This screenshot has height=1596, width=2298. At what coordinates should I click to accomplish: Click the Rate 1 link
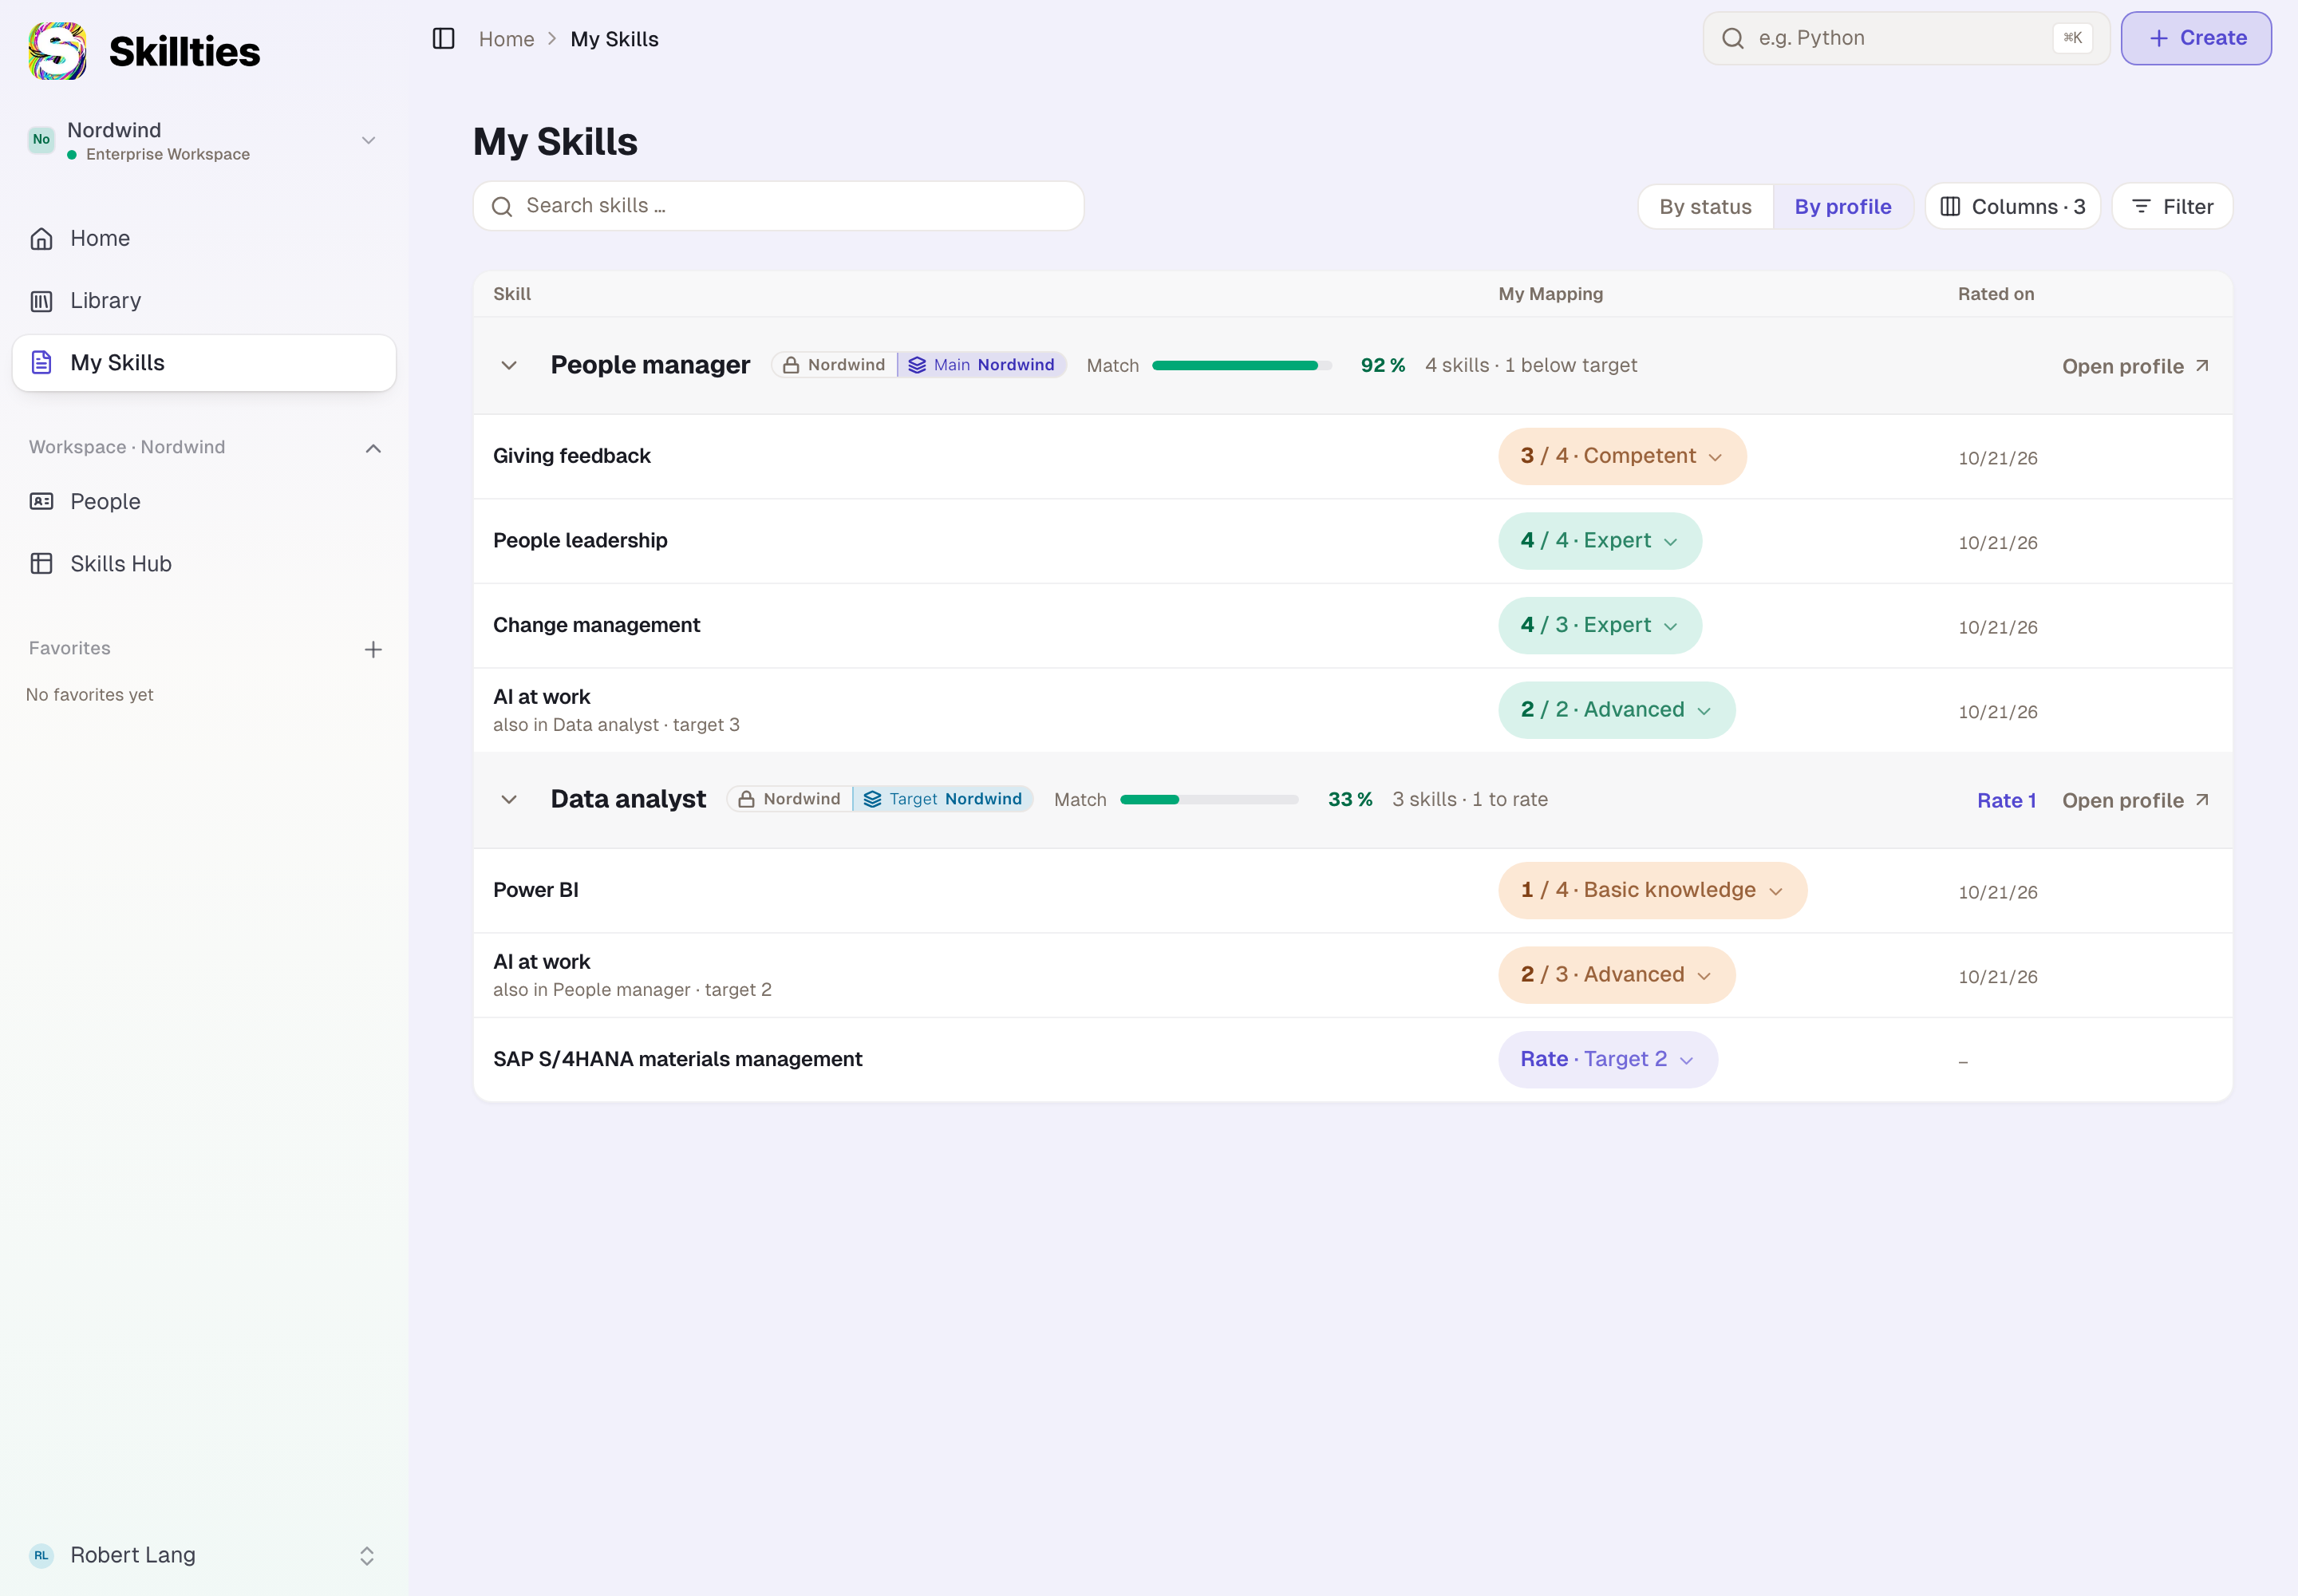[2006, 800]
